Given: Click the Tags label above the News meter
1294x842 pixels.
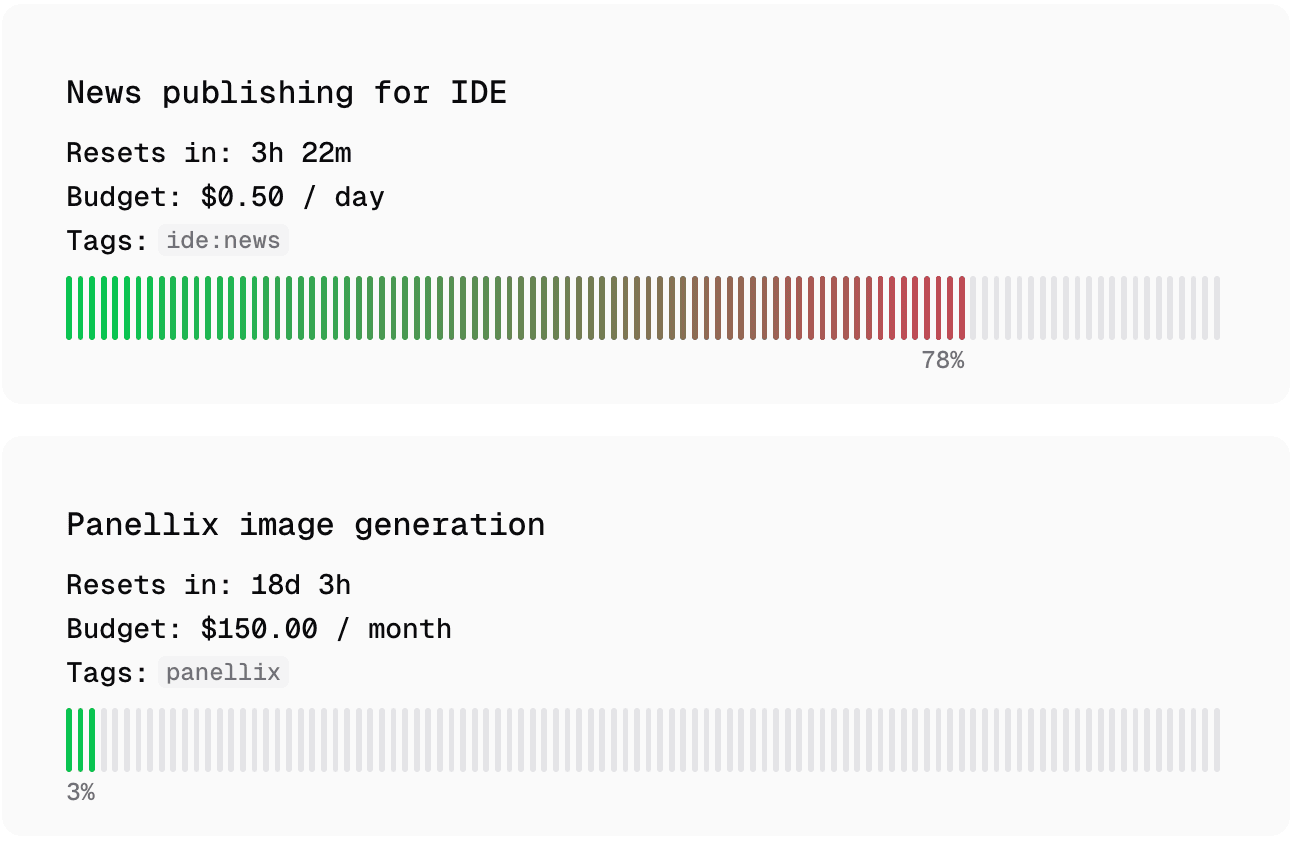Looking at the screenshot, I should tap(106, 241).
